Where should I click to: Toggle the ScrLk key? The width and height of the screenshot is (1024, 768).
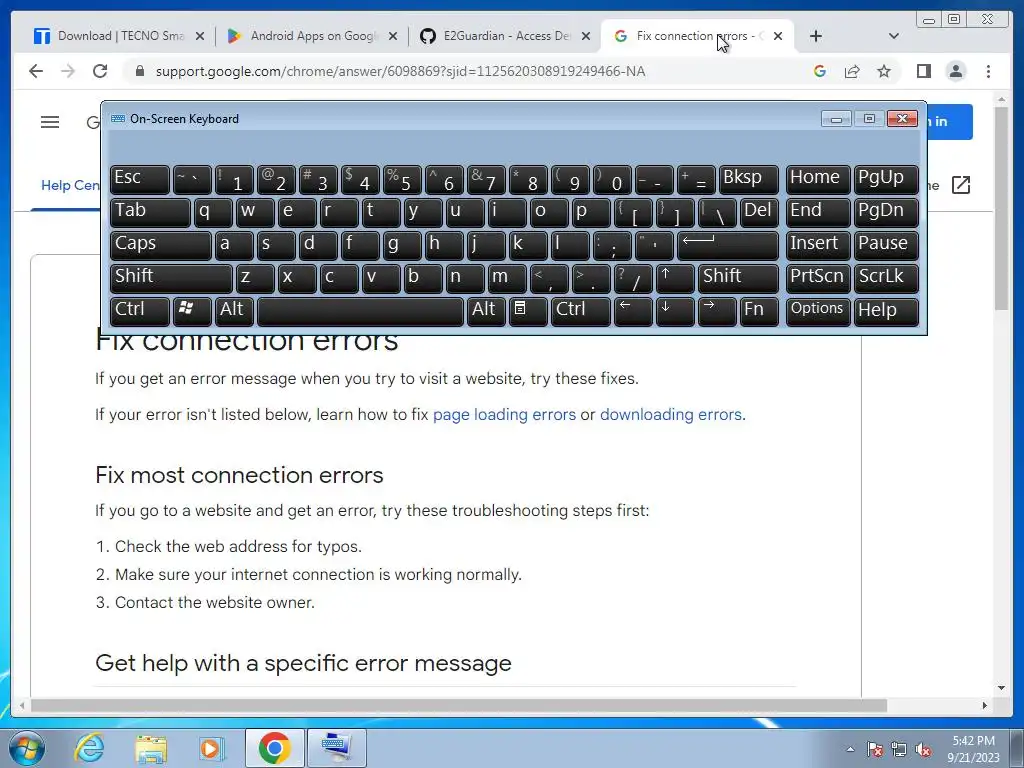coord(886,279)
